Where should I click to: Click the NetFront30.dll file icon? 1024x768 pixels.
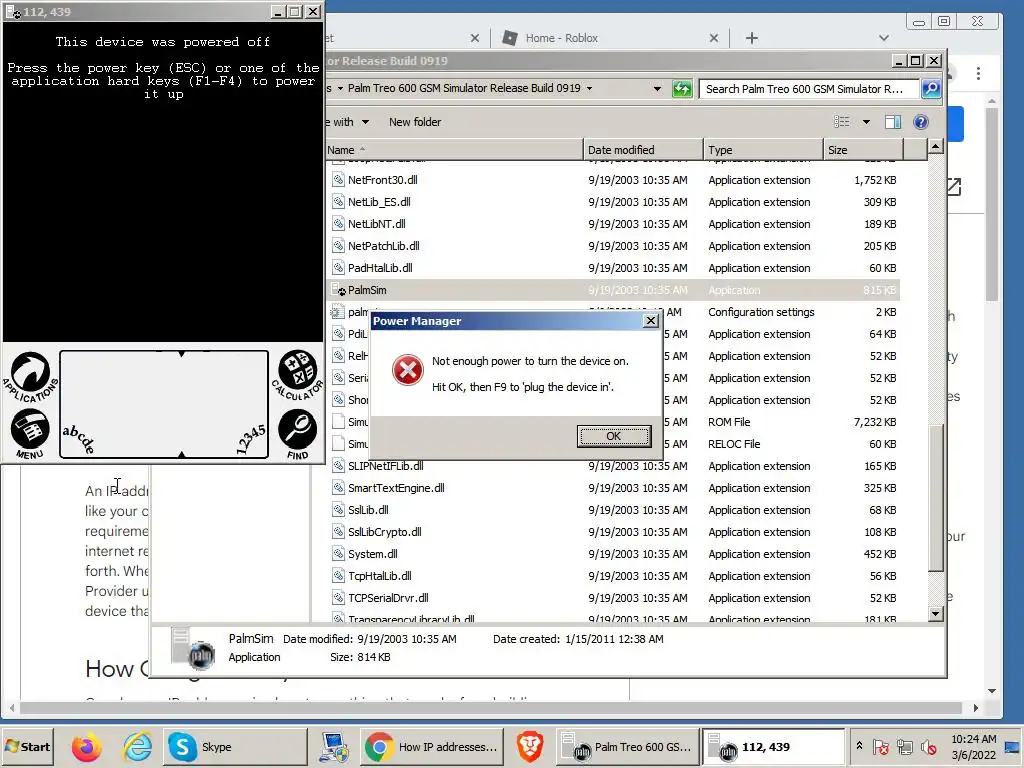click(338, 180)
